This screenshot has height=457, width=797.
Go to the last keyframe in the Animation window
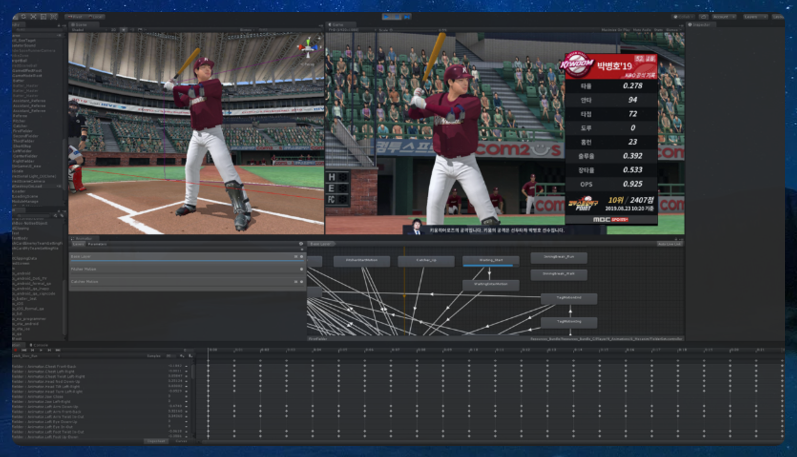click(x=58, y=350)
